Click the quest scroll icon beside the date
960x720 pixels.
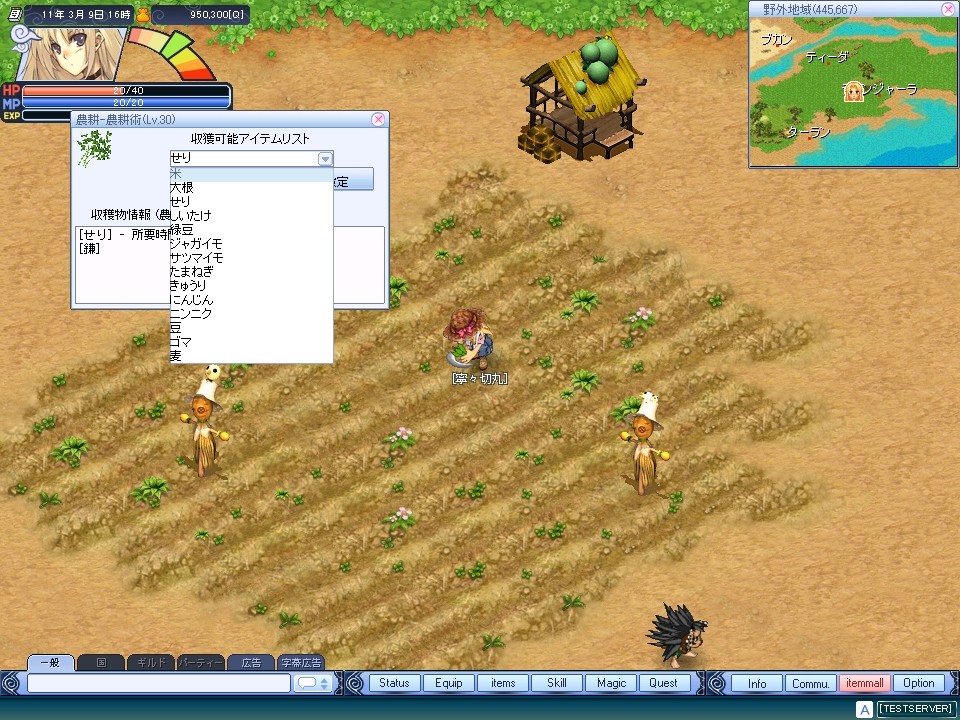(15, 15)
